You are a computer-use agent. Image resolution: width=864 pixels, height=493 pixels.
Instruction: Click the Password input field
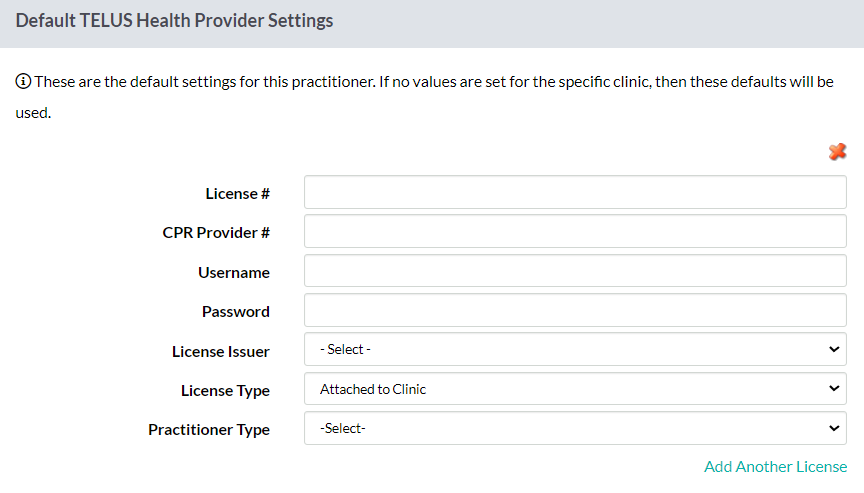pos(575,310)
